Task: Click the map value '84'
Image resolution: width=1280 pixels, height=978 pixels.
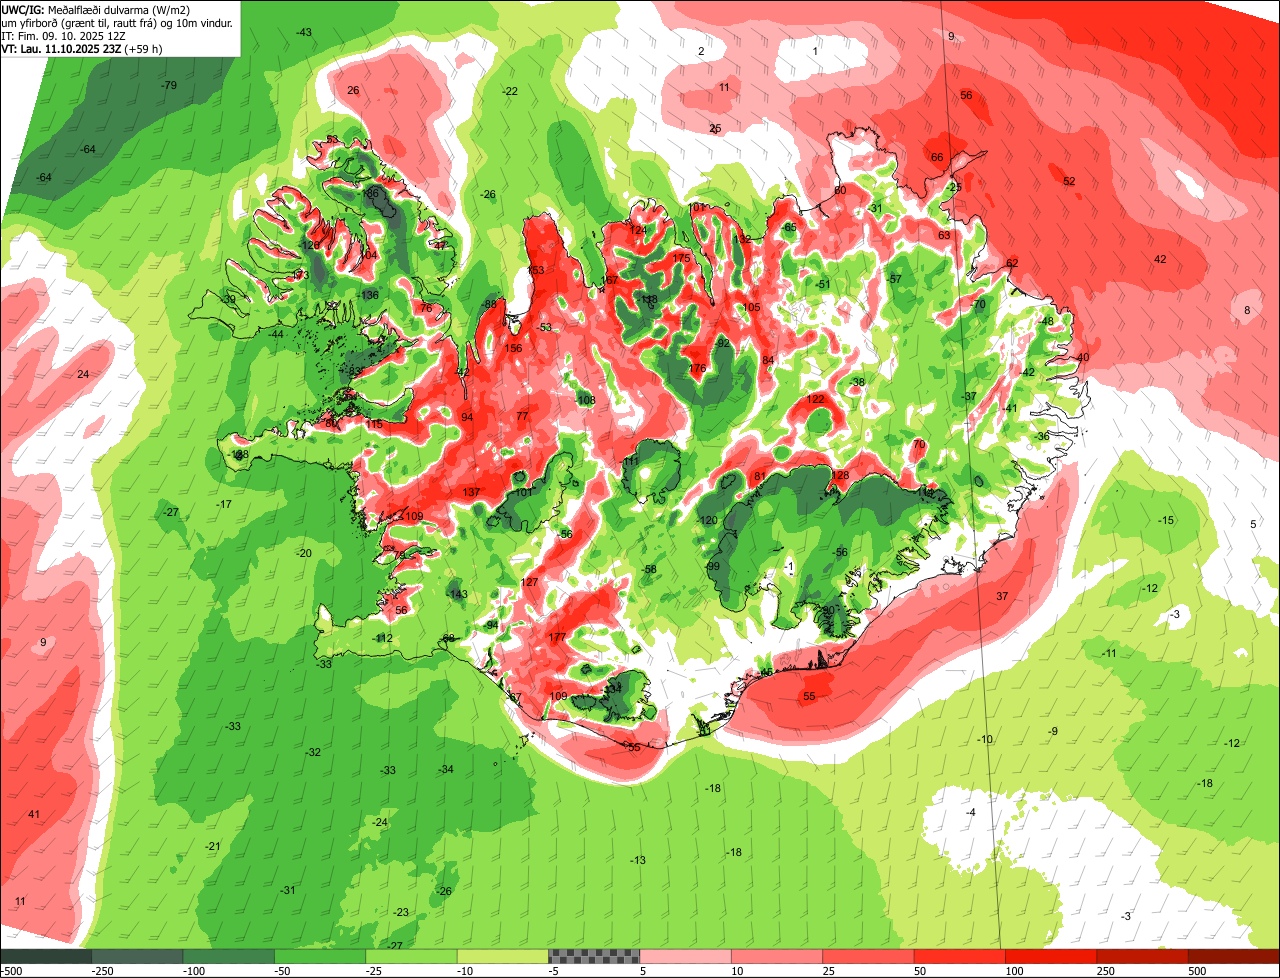Action: [769, 360]
